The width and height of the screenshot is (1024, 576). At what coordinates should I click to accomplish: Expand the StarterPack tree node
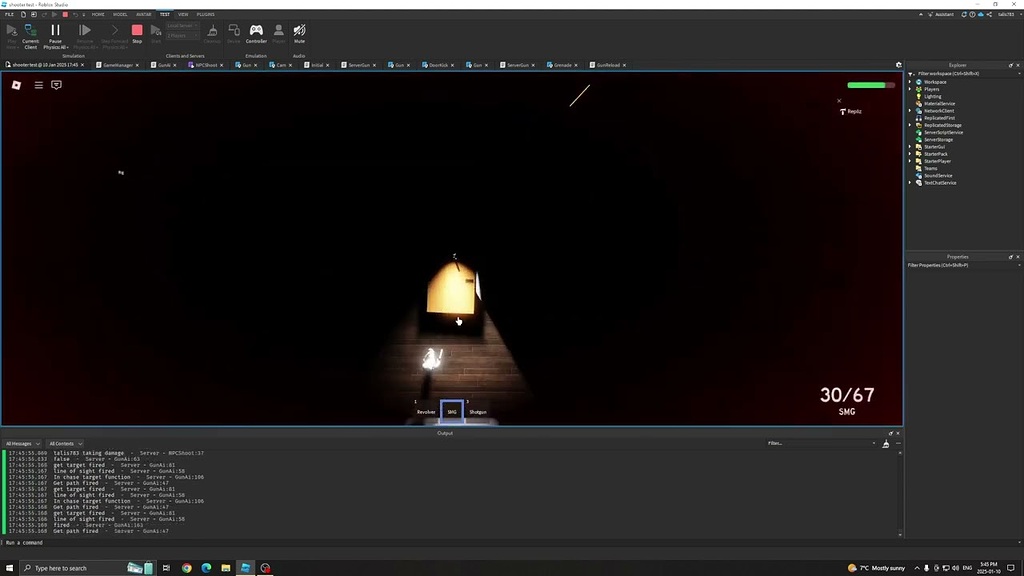[910, 154]
